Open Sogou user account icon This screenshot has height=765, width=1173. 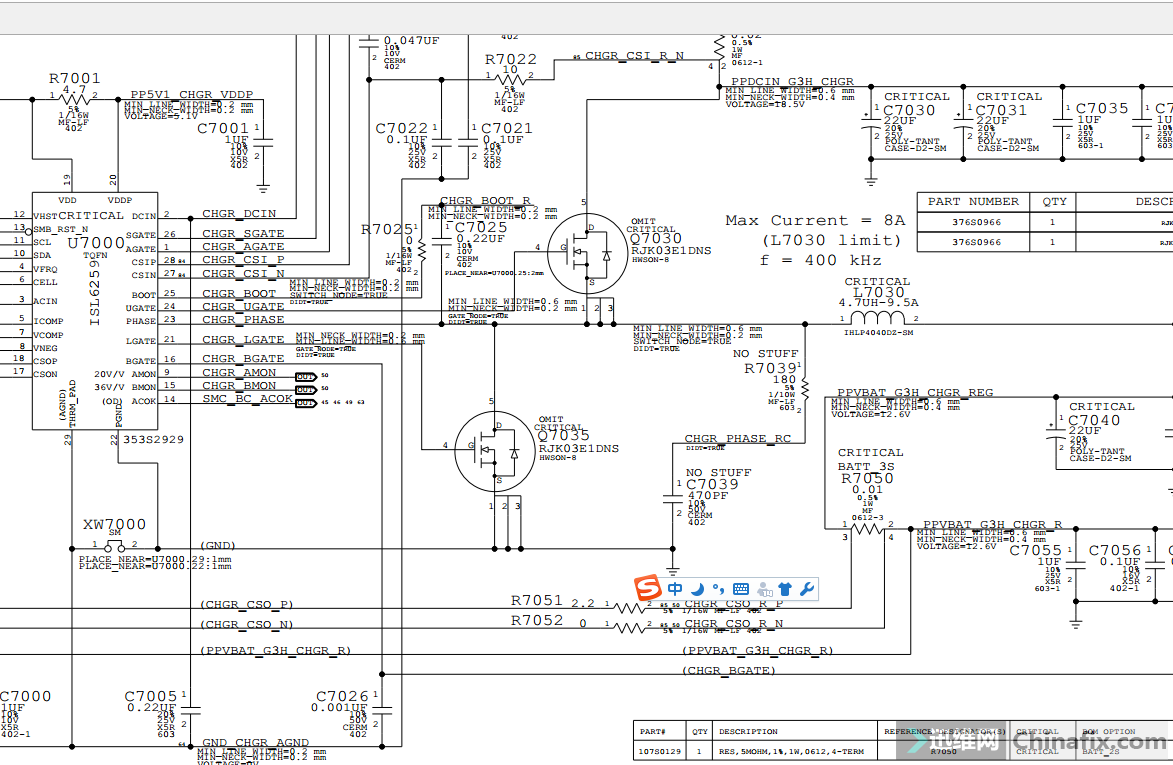[x=764, y=589]
